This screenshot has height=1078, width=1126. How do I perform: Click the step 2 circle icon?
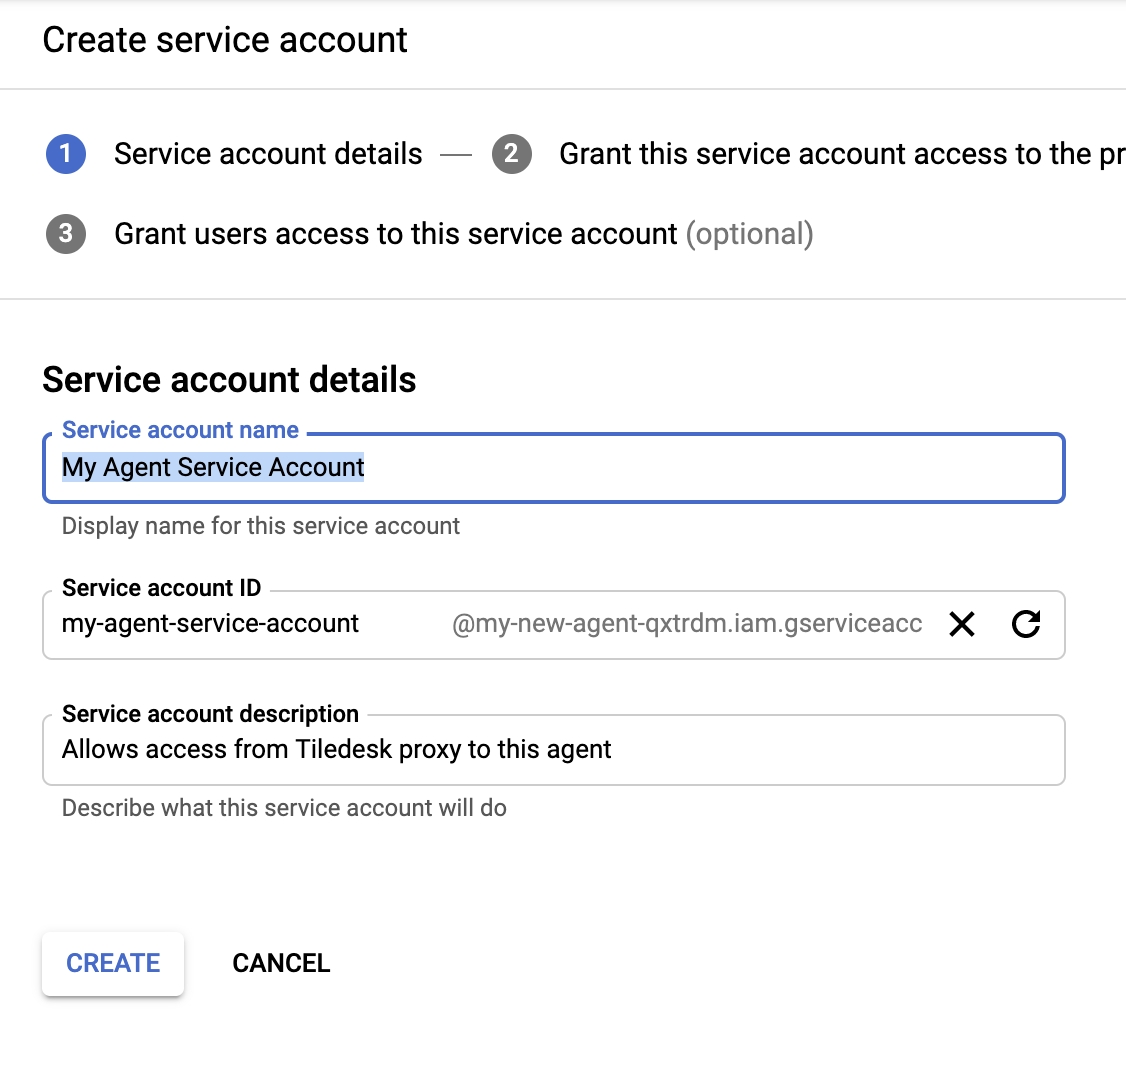click(x=511, y=154)
